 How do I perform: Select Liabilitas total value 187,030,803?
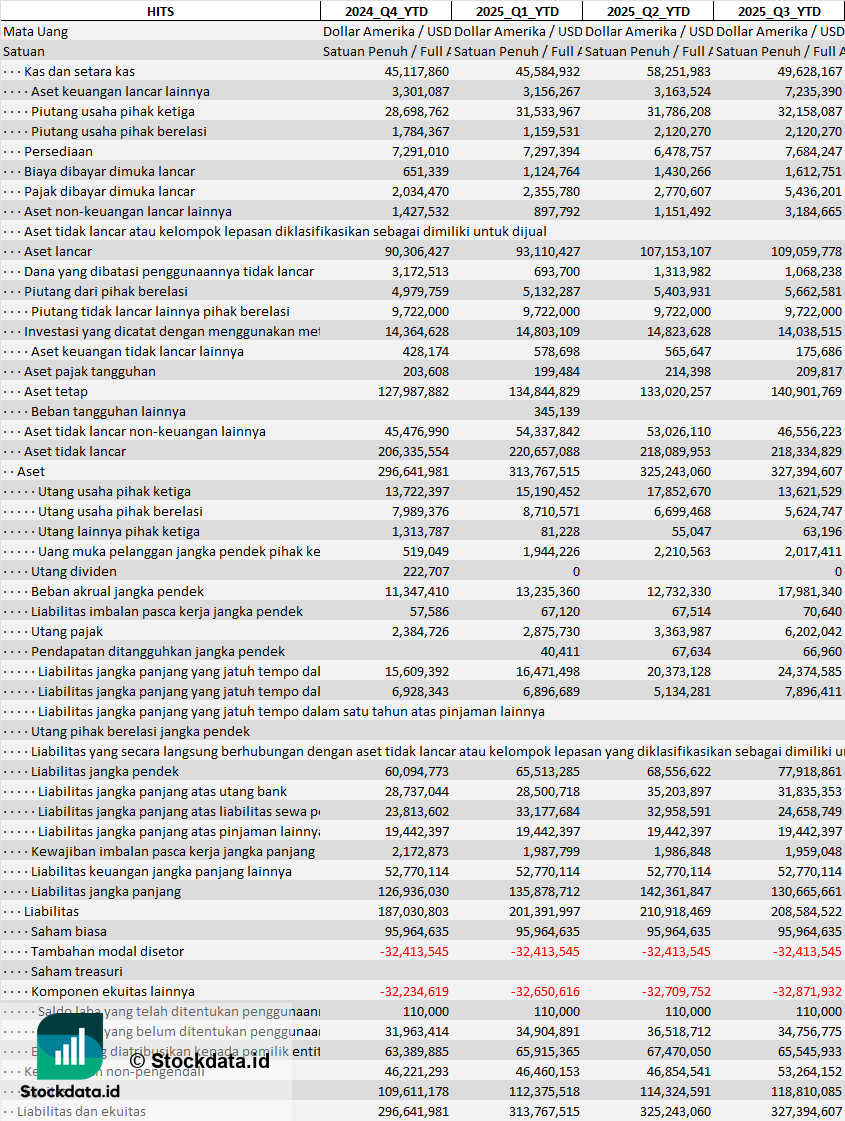pos(413,912)
